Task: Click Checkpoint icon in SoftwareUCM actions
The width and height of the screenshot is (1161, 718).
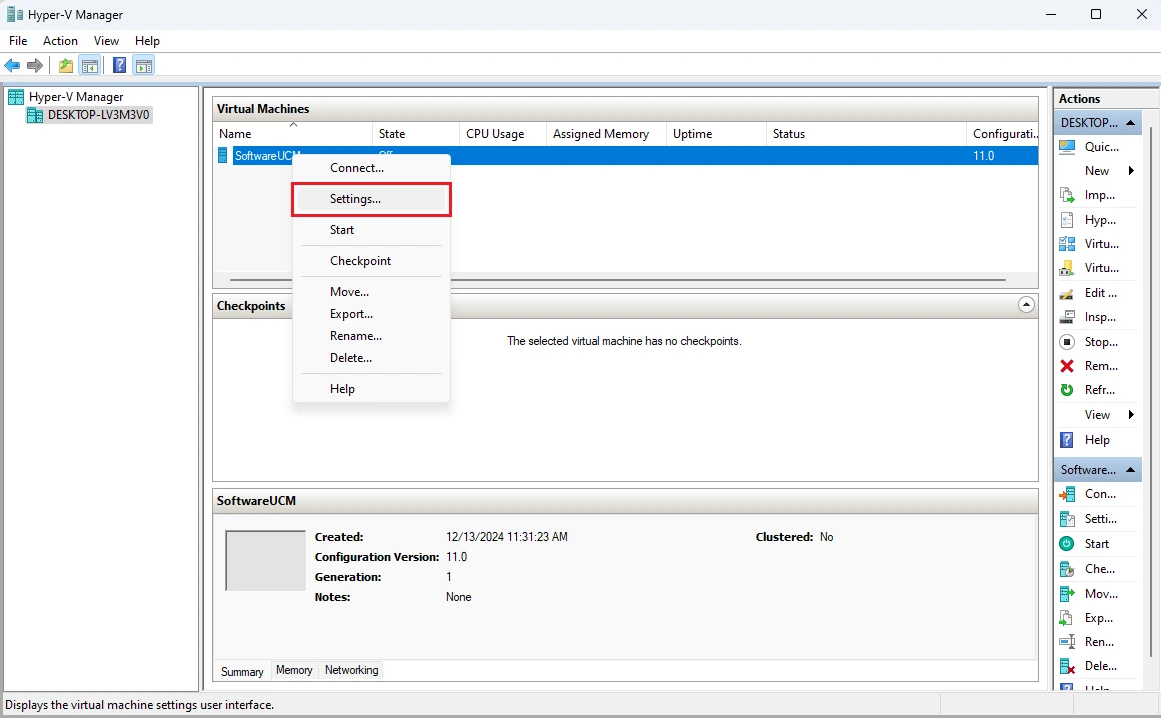Action: point(1067,568)
